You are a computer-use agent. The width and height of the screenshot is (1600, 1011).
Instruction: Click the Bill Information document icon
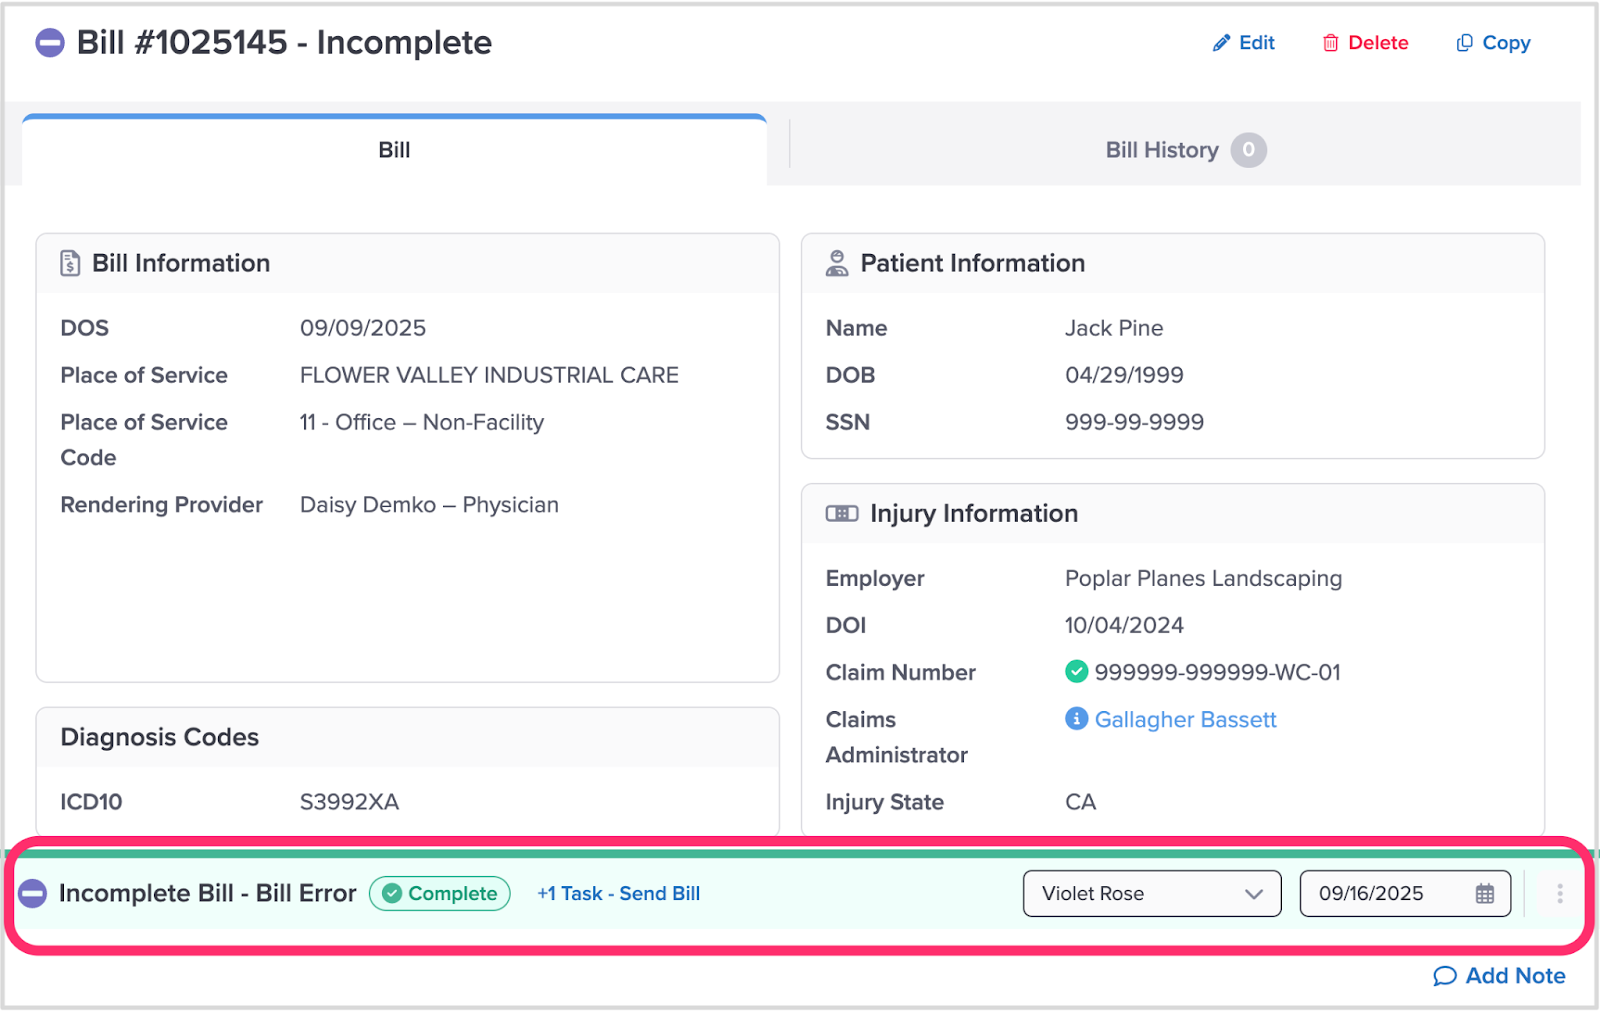click(x=70, y=263)
